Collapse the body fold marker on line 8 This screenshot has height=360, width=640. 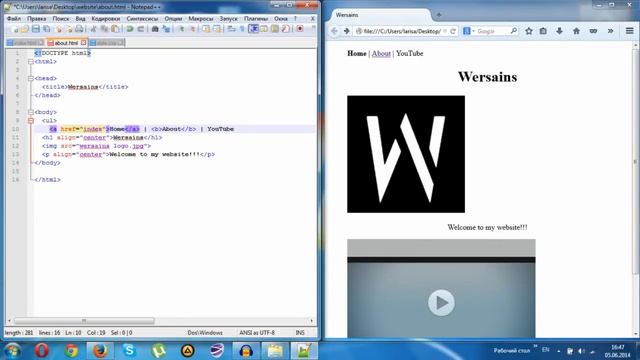(31, 112)
